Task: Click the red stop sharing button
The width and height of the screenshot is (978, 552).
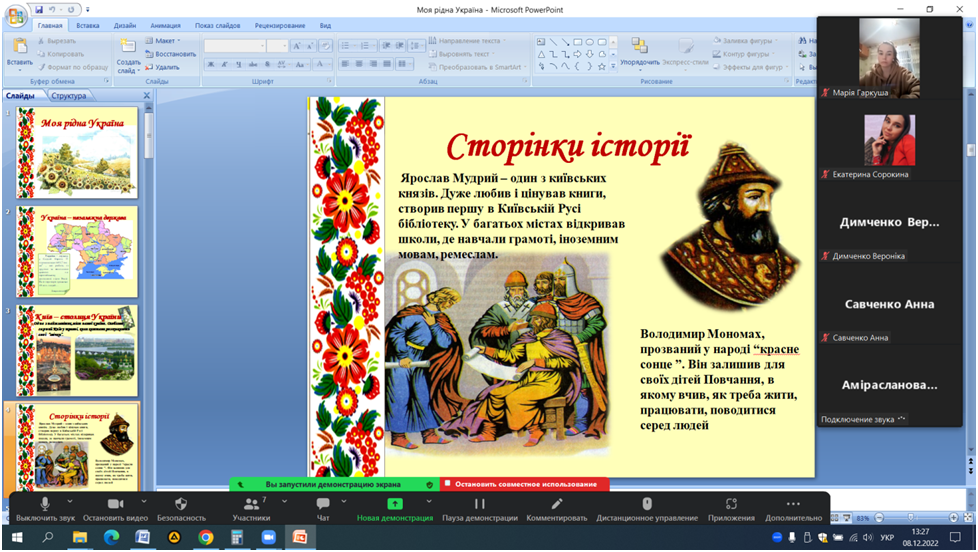Action: tap(525, 484)
